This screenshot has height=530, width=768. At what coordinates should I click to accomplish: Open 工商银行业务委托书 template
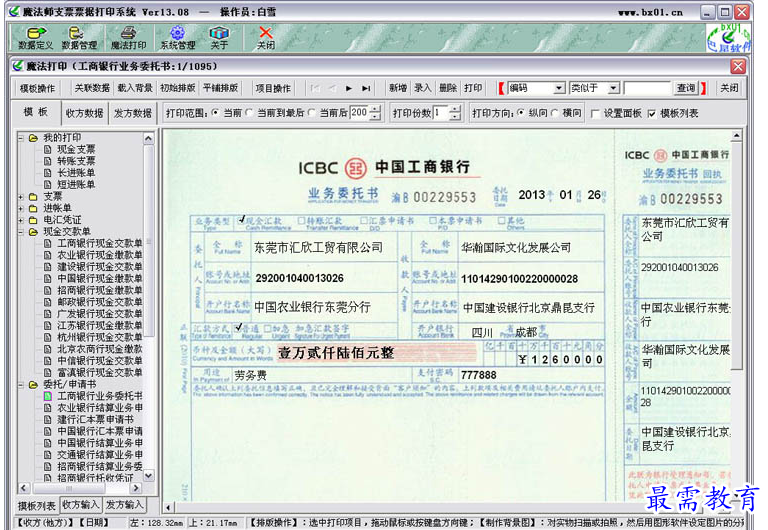click(x=99, y=396)
